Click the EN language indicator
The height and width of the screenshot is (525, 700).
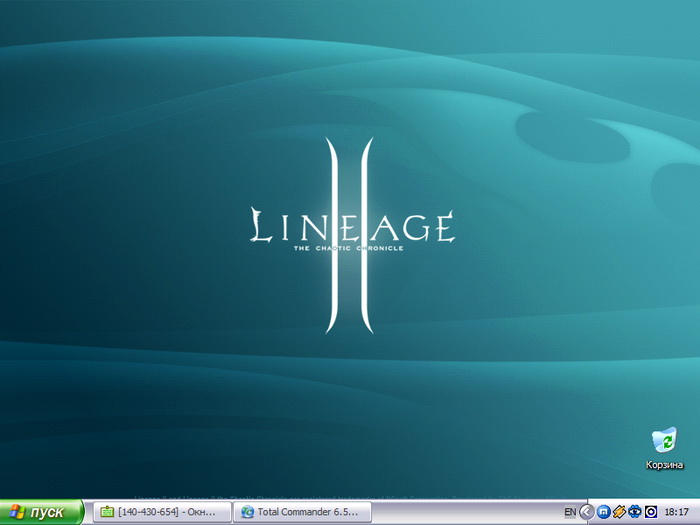click(570, 512)
